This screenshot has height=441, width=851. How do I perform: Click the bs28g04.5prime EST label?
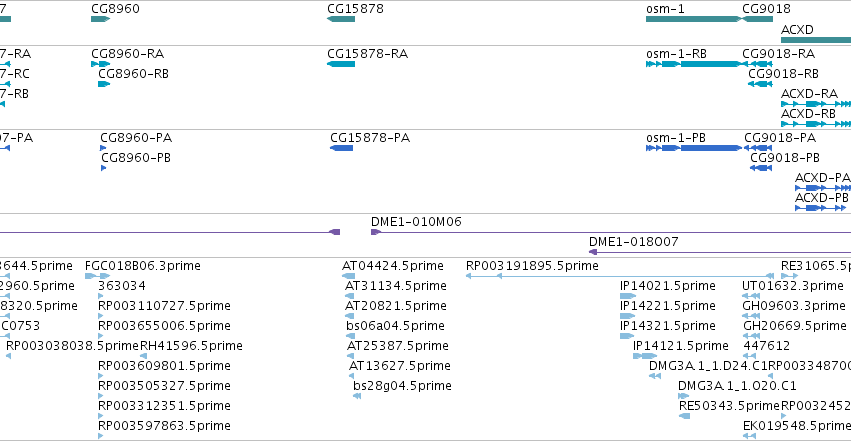tap(402, 386)
